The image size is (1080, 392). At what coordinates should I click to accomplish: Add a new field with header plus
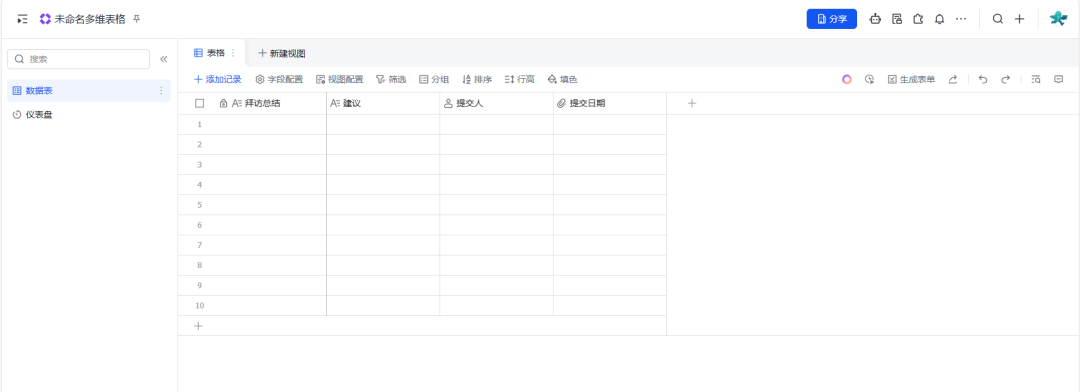pyautogui.click(x=692, y=103)
